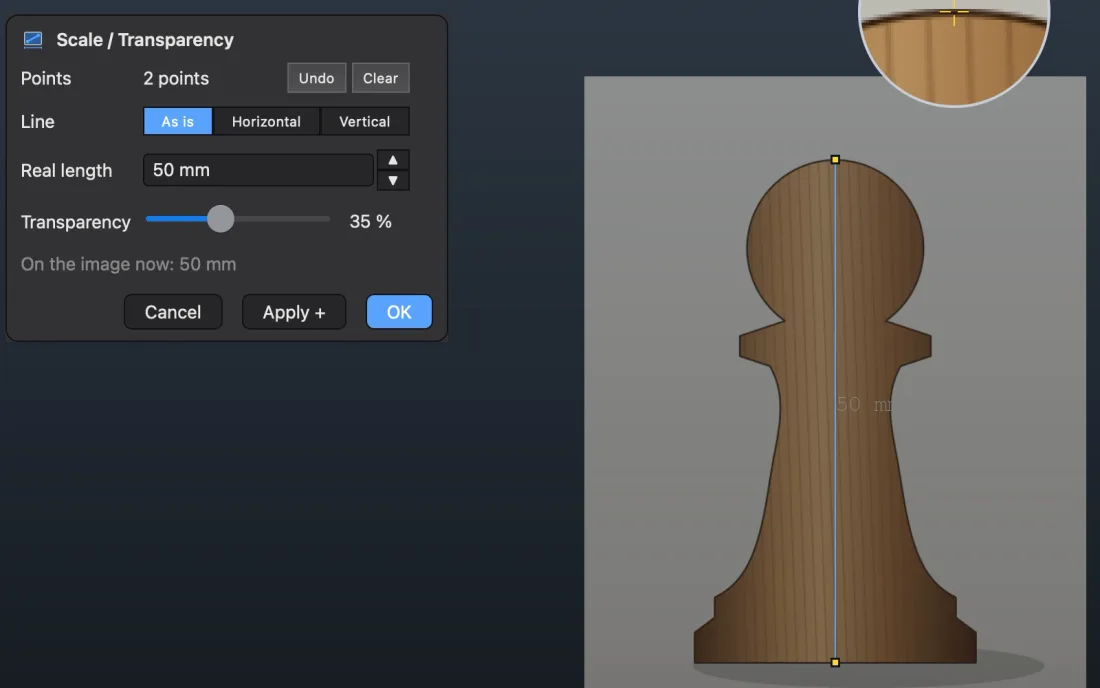Image resolution: width=1100 pixels, height=688 pixels.
Task: Decrease real length with the down arrow
Action: [393, 180]
